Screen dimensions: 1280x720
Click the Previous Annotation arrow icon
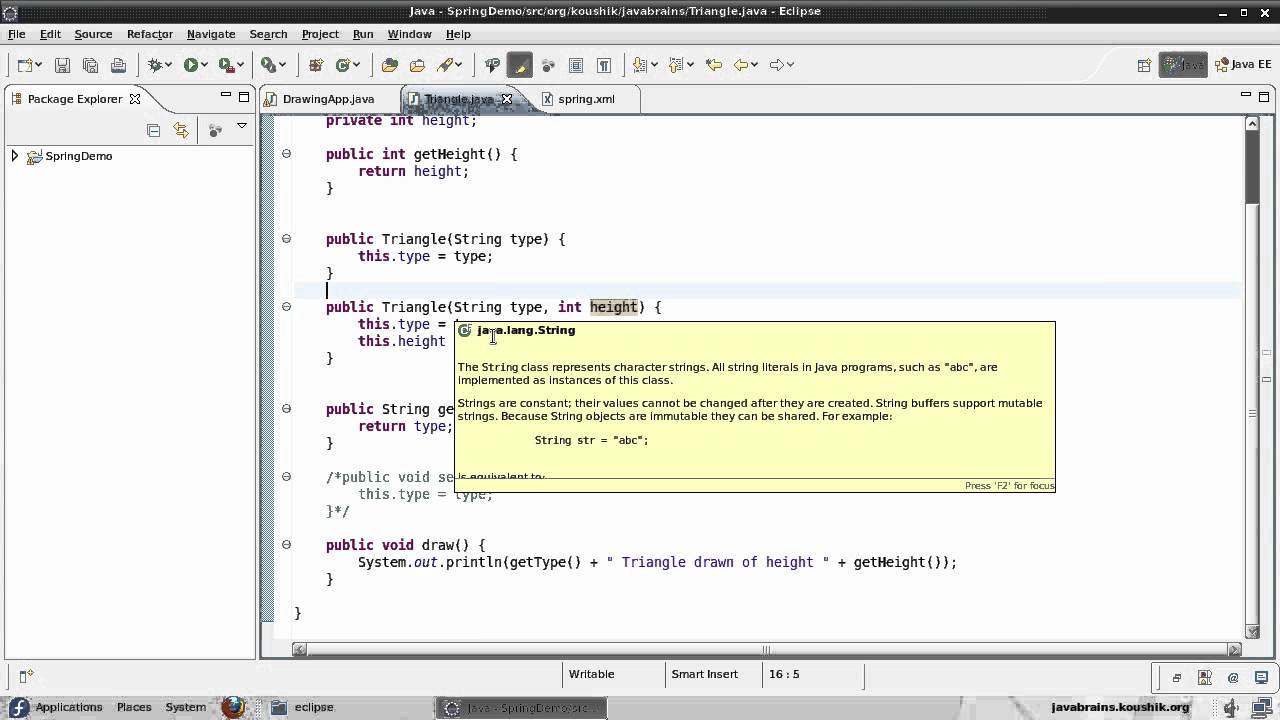point(676,65)
